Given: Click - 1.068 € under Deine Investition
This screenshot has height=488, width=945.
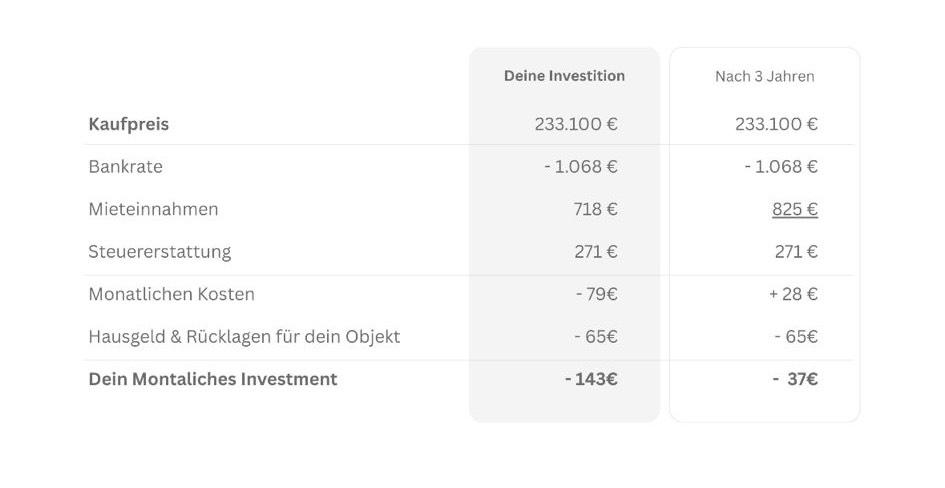Looking at the screenshot, I should (580, 167).
